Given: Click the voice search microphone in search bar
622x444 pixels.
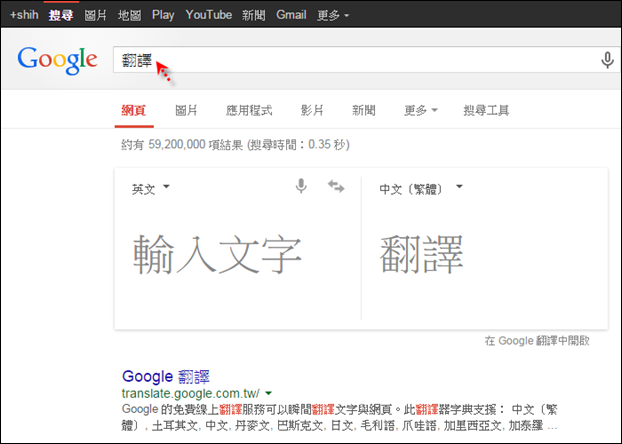Looking at the screenshot, I should tap(607, 60).
